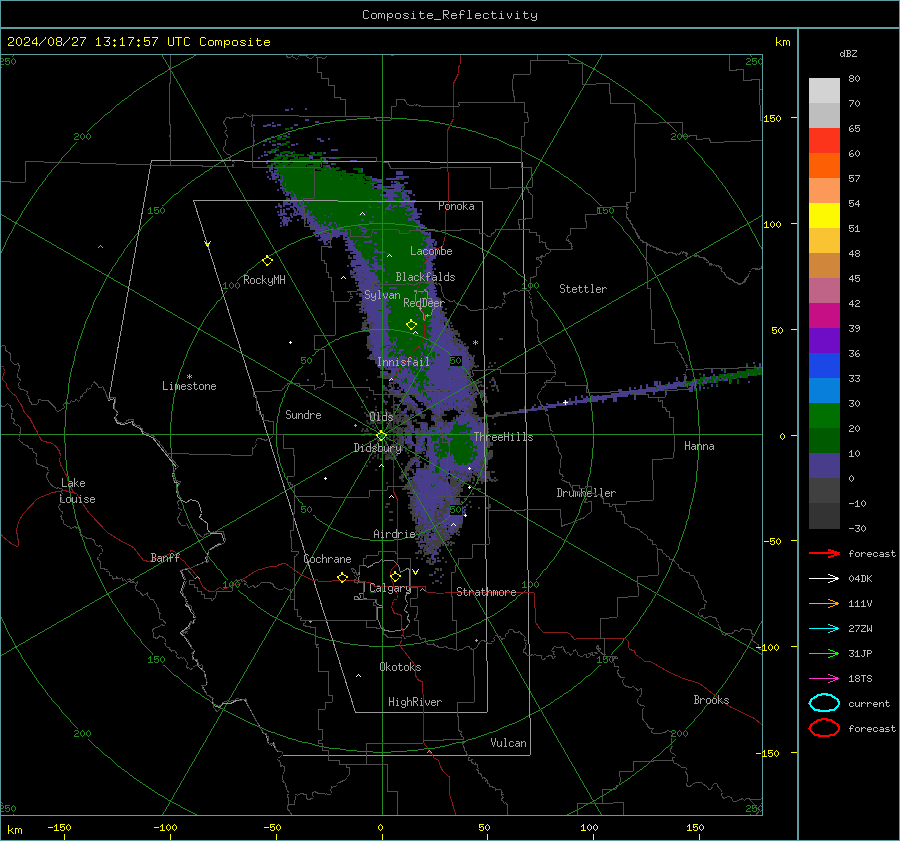Click the cyan current ellipse icon
The width and height of the screenshot is (900, 841).
click(x=824, y=703)
